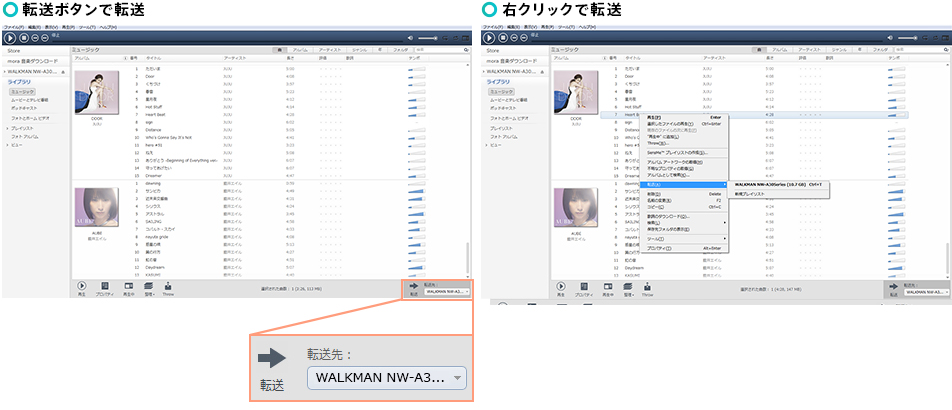The width and height of the screenshot is (952, 410).
Task: Click the 再生中 icon in the left window's bottom toolbar
Action: click(128, 288)
